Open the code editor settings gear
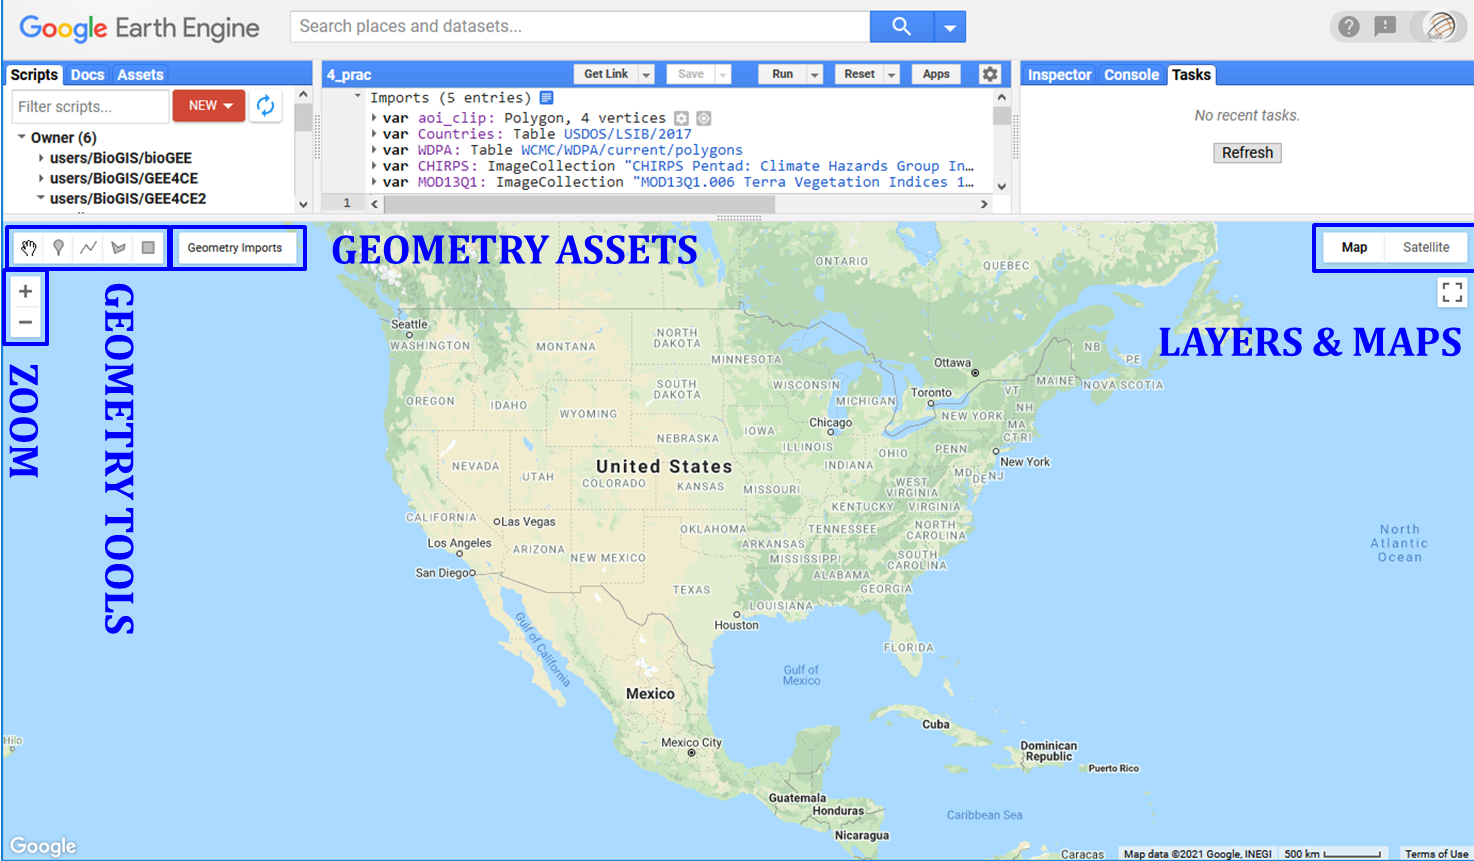This screenshot has height=861, width=1474. click(989, 74)
